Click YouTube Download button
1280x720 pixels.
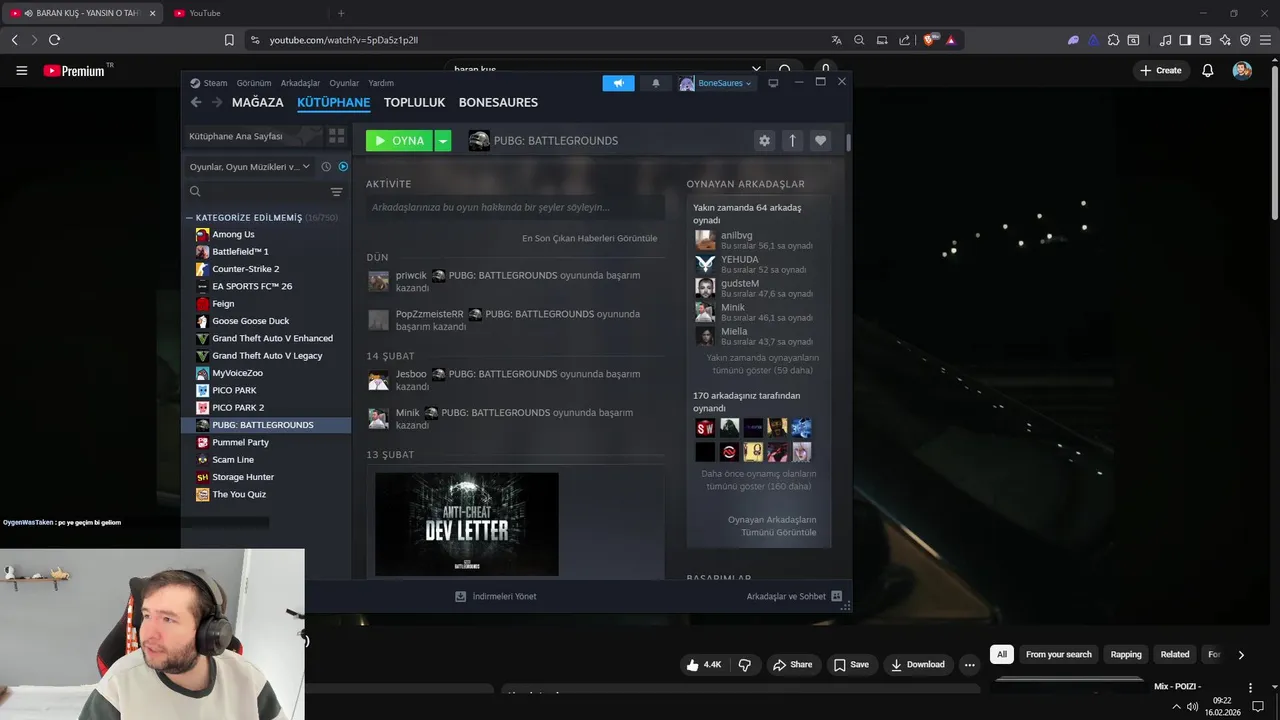(917, 664)
